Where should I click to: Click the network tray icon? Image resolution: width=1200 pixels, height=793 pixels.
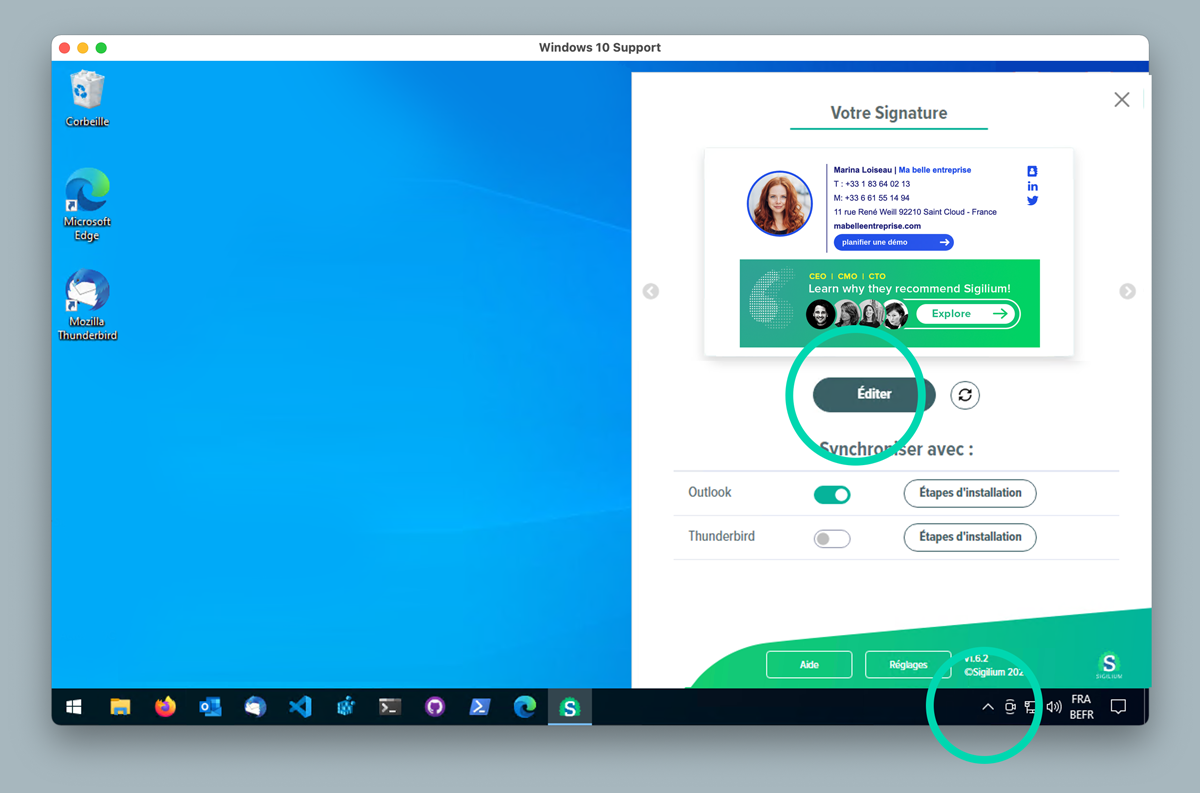(x=1031, y=707)
